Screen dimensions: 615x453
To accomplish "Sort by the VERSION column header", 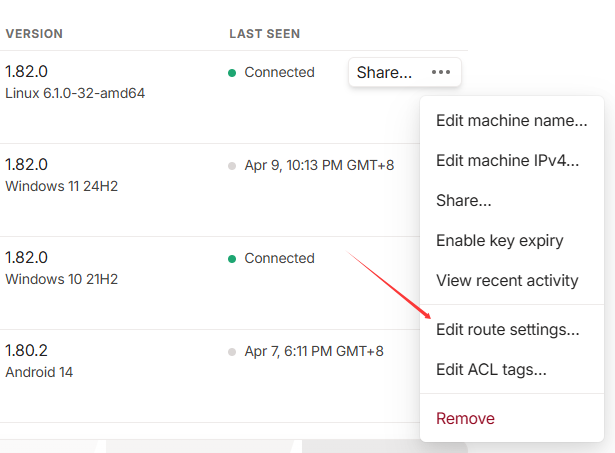I will (x=34, y=34).
